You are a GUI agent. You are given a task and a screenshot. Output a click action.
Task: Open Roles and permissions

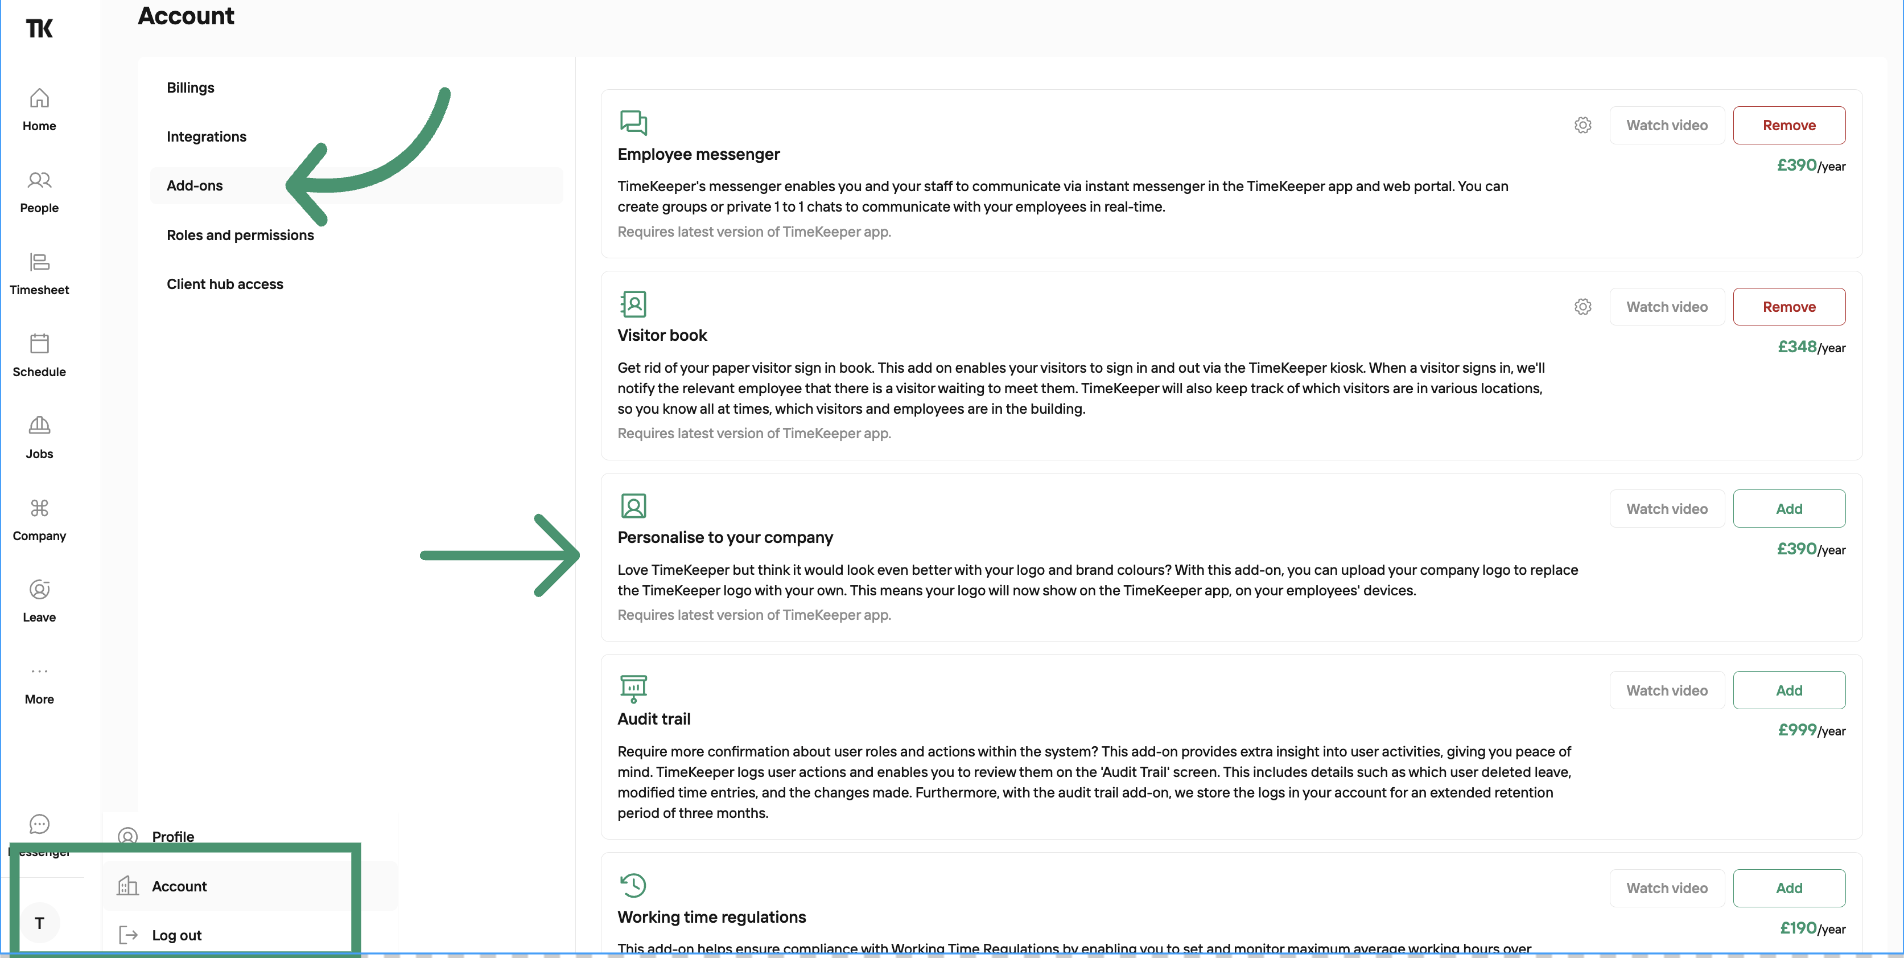240,235
